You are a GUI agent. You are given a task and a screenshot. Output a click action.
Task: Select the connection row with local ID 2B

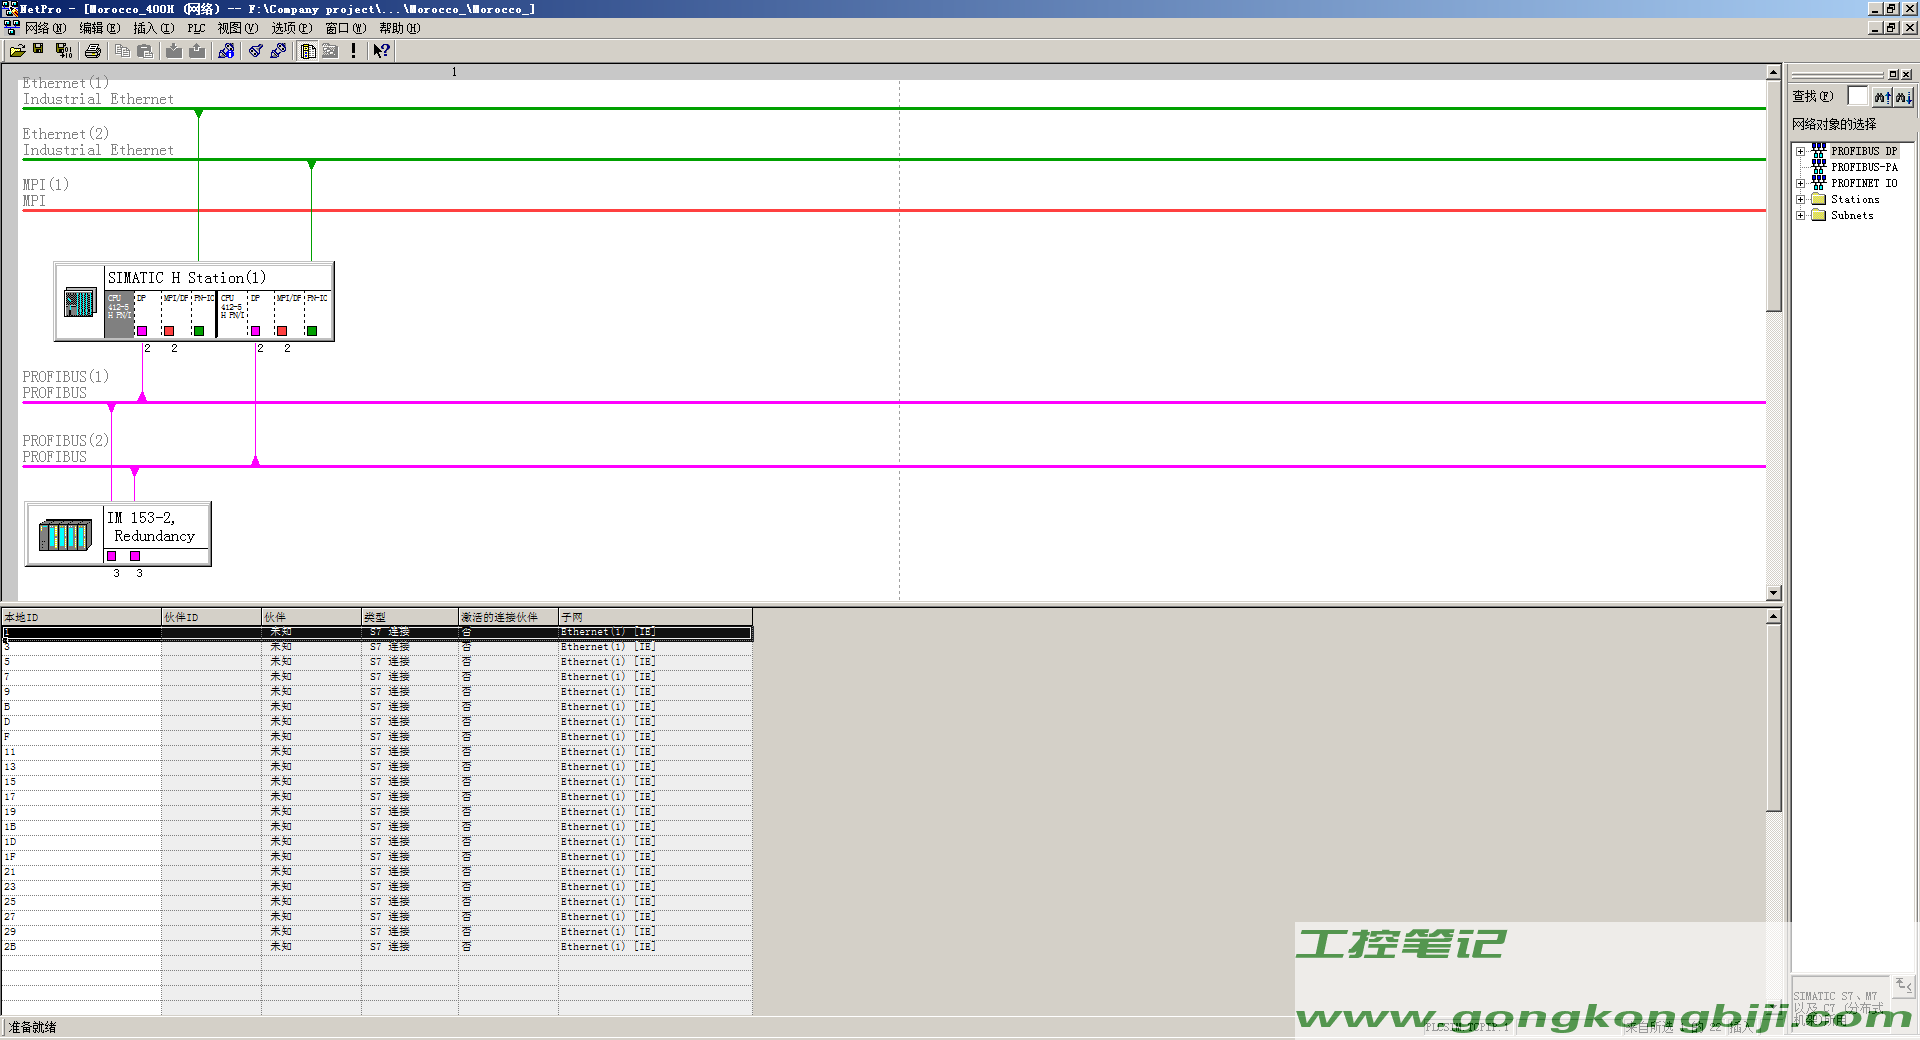coord(376,947)
